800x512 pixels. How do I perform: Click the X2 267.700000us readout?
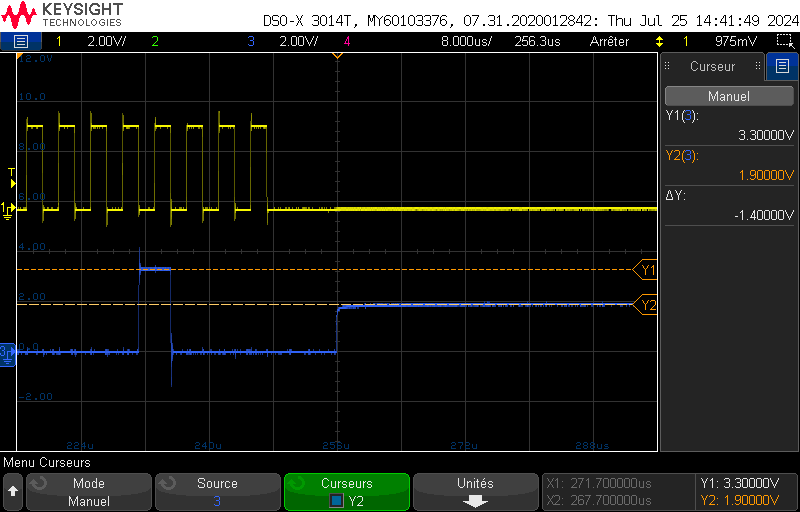coord(598,500)
